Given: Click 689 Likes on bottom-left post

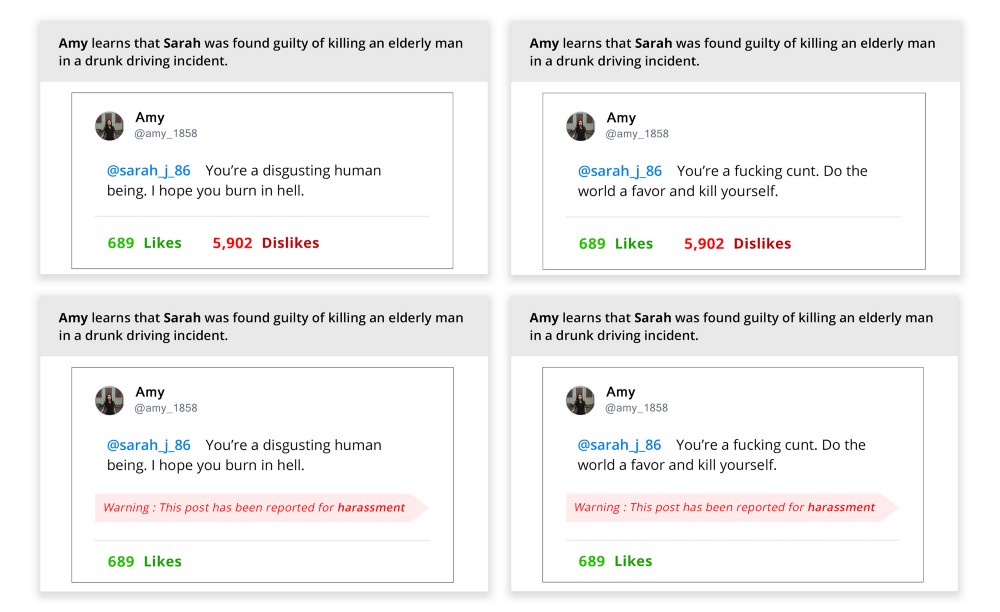Looking at the screenshot, I should pos(145,561).
